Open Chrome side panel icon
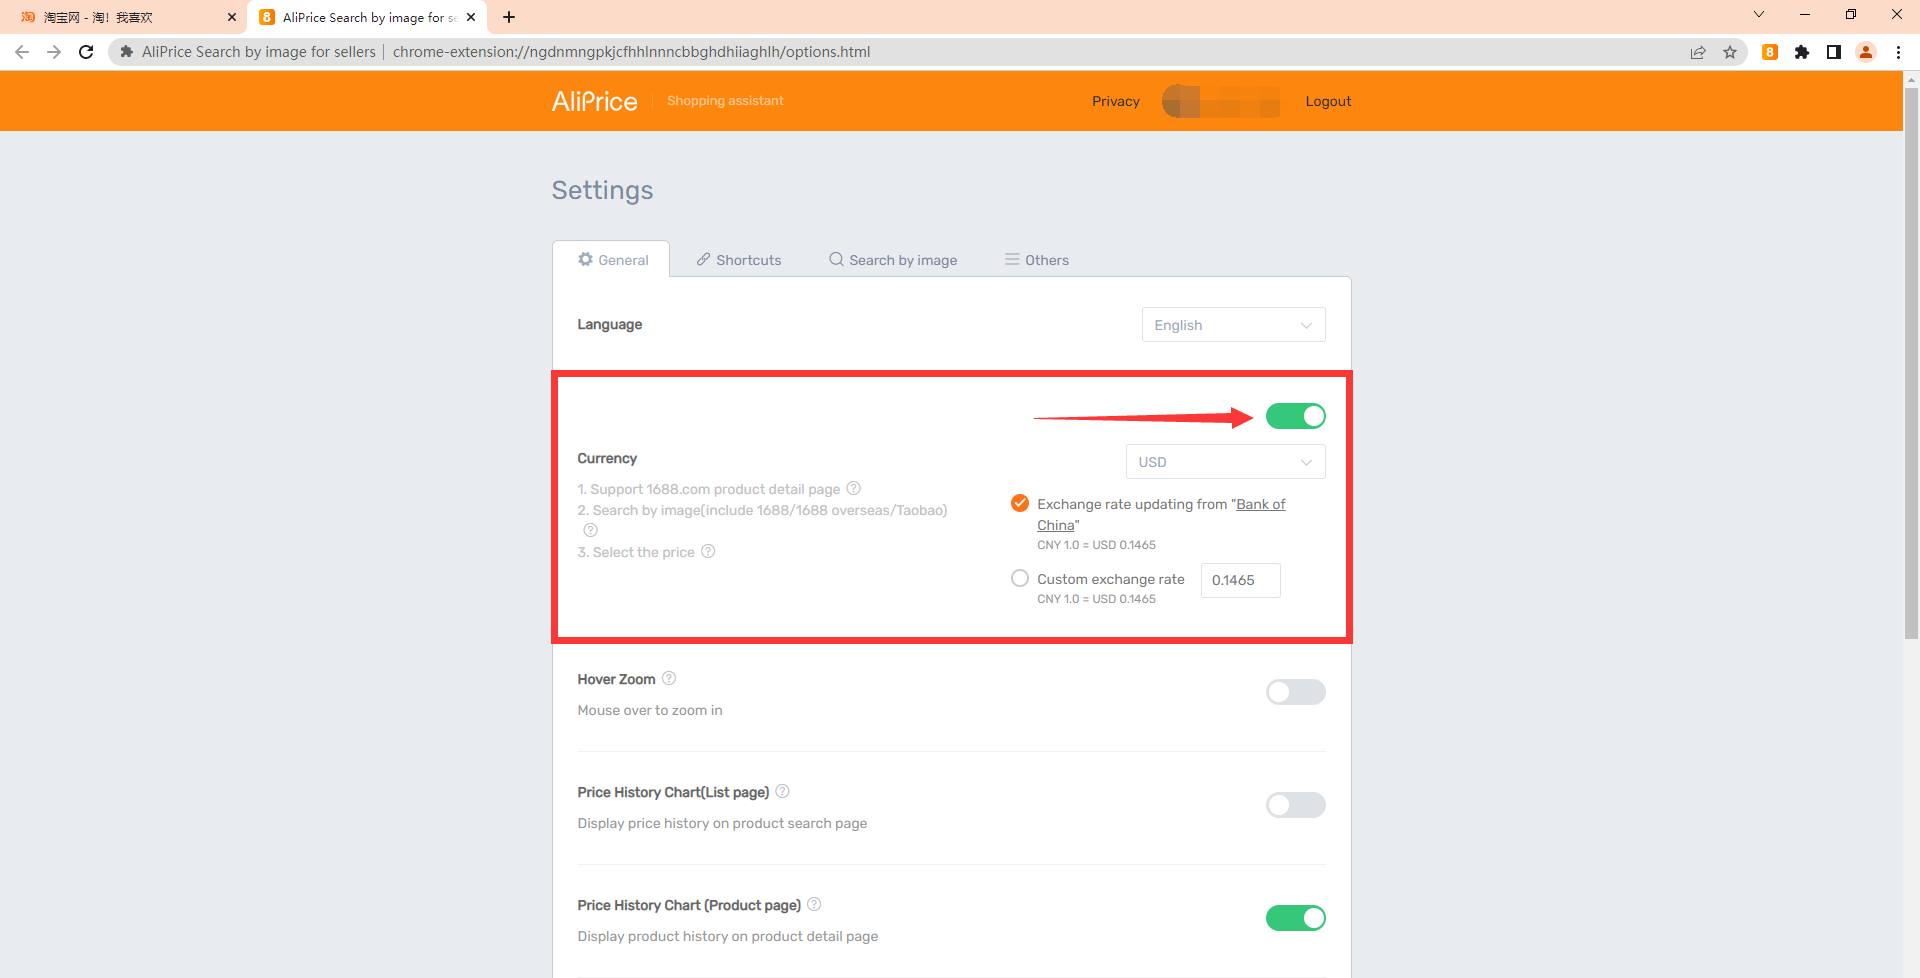 pos(1834,52)
